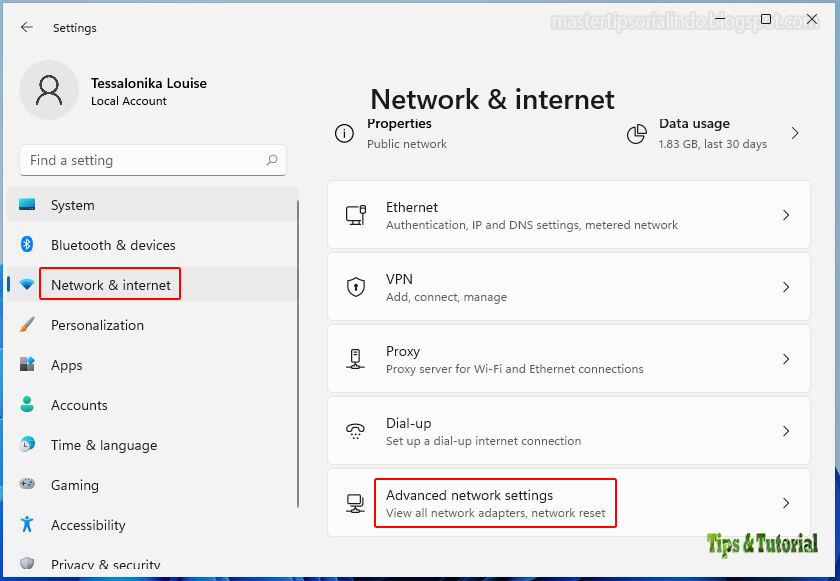The width and height of the screenshot is (840, 581).
Task: Select the Proxy server icon
Action: click(356, 359)
